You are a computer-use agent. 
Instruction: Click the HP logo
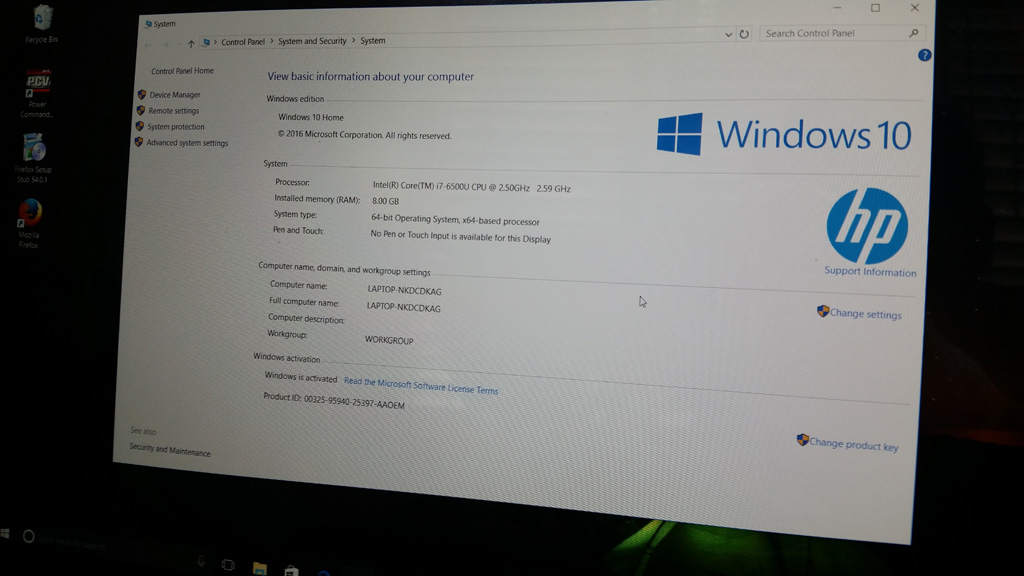867,226
